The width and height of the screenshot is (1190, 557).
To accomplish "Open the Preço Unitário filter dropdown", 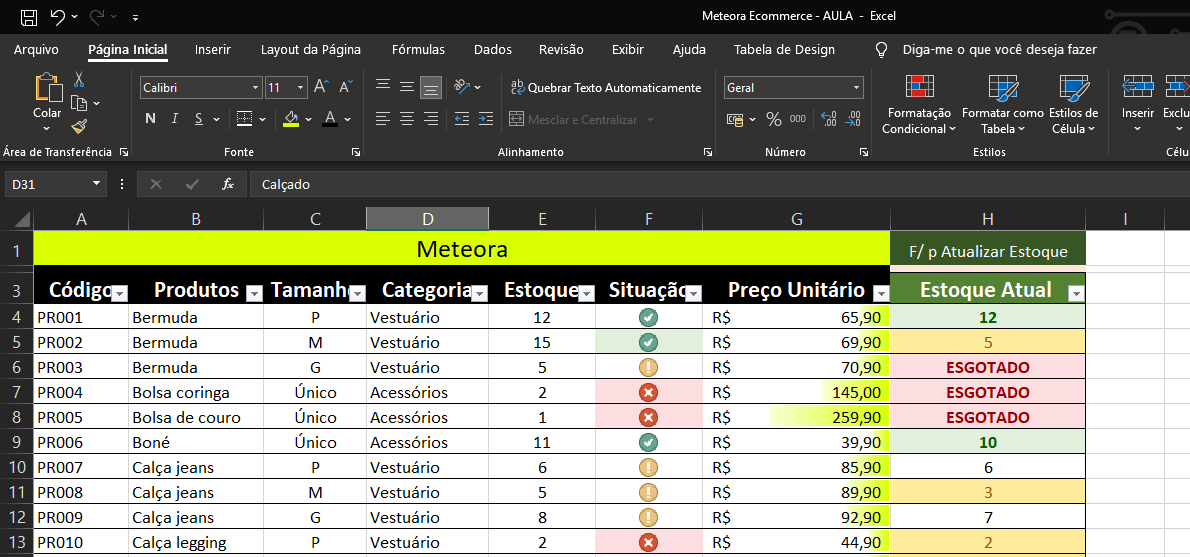I will pyautogui.click(x=881, y=294).
